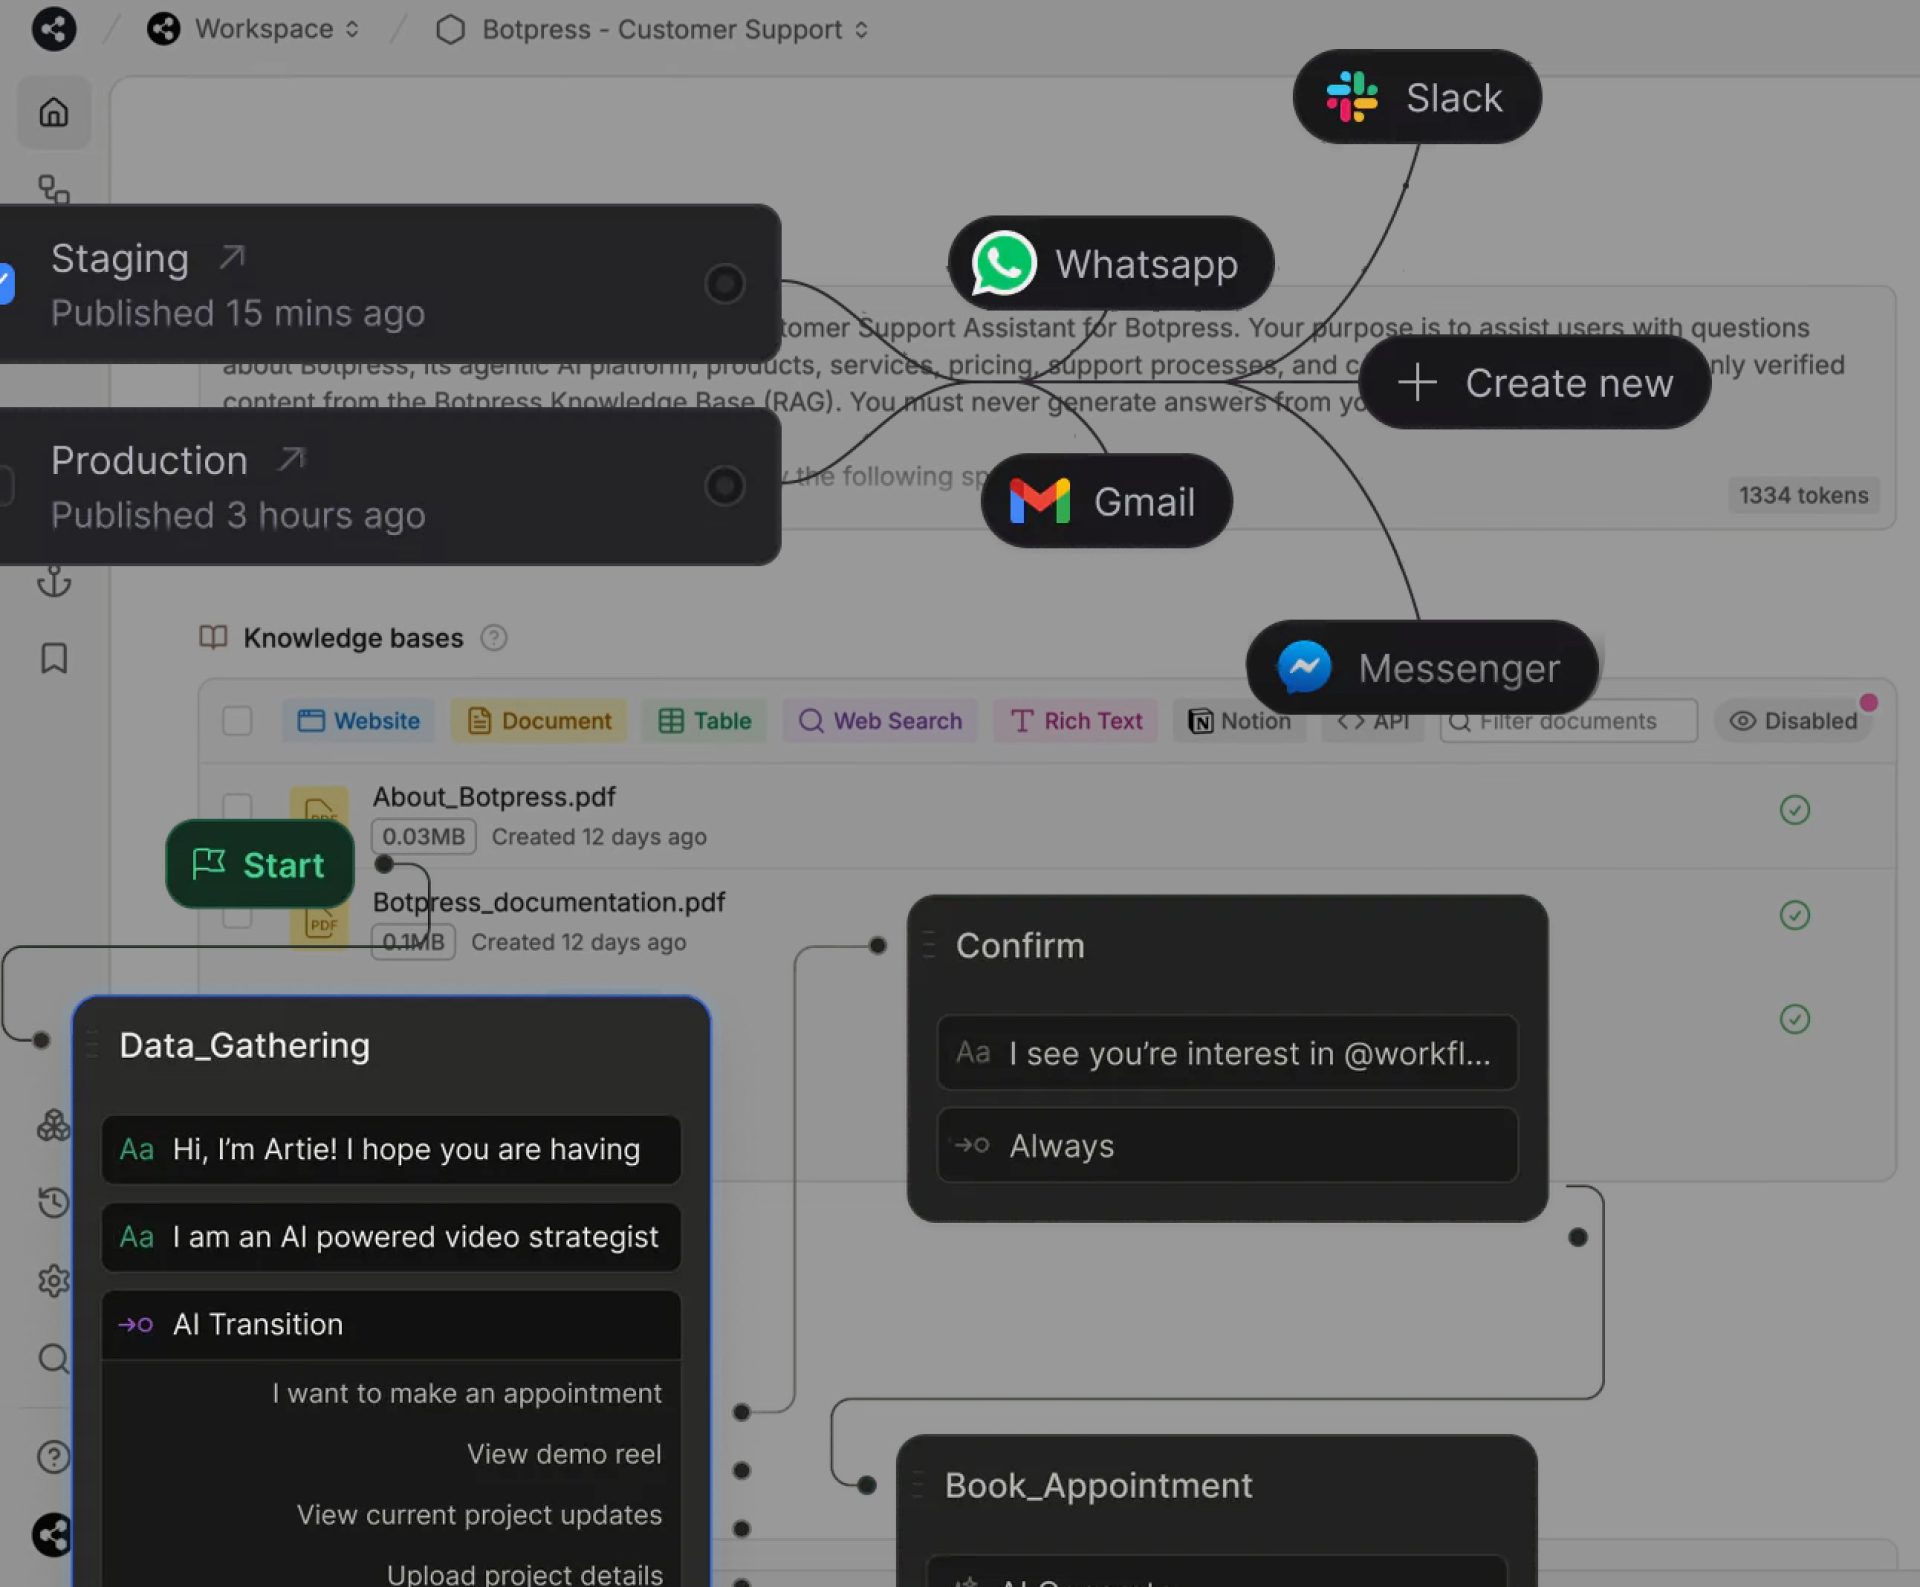Click Knowledge bases help icon
Image resolution: width=1920 pixels, height=1587 pixels.
click(494, 638)
